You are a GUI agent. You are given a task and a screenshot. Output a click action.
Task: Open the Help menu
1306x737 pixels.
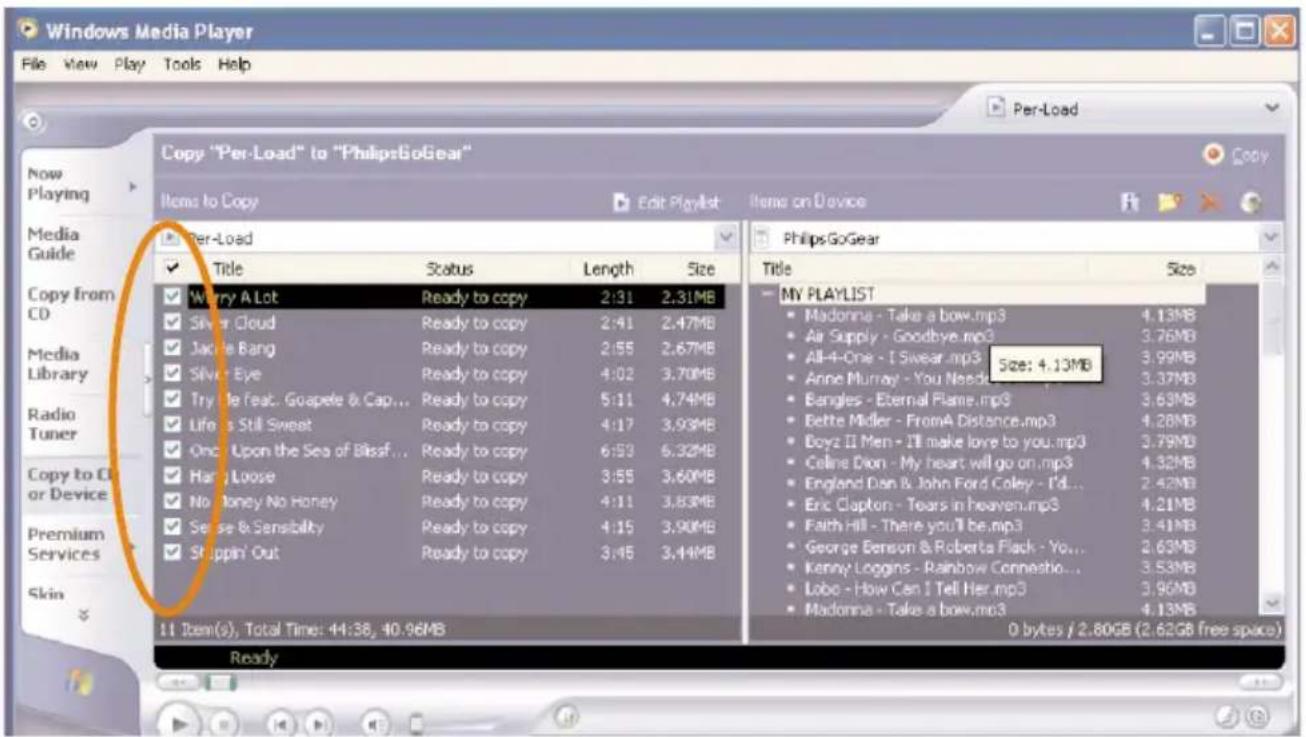click(235, 65)
